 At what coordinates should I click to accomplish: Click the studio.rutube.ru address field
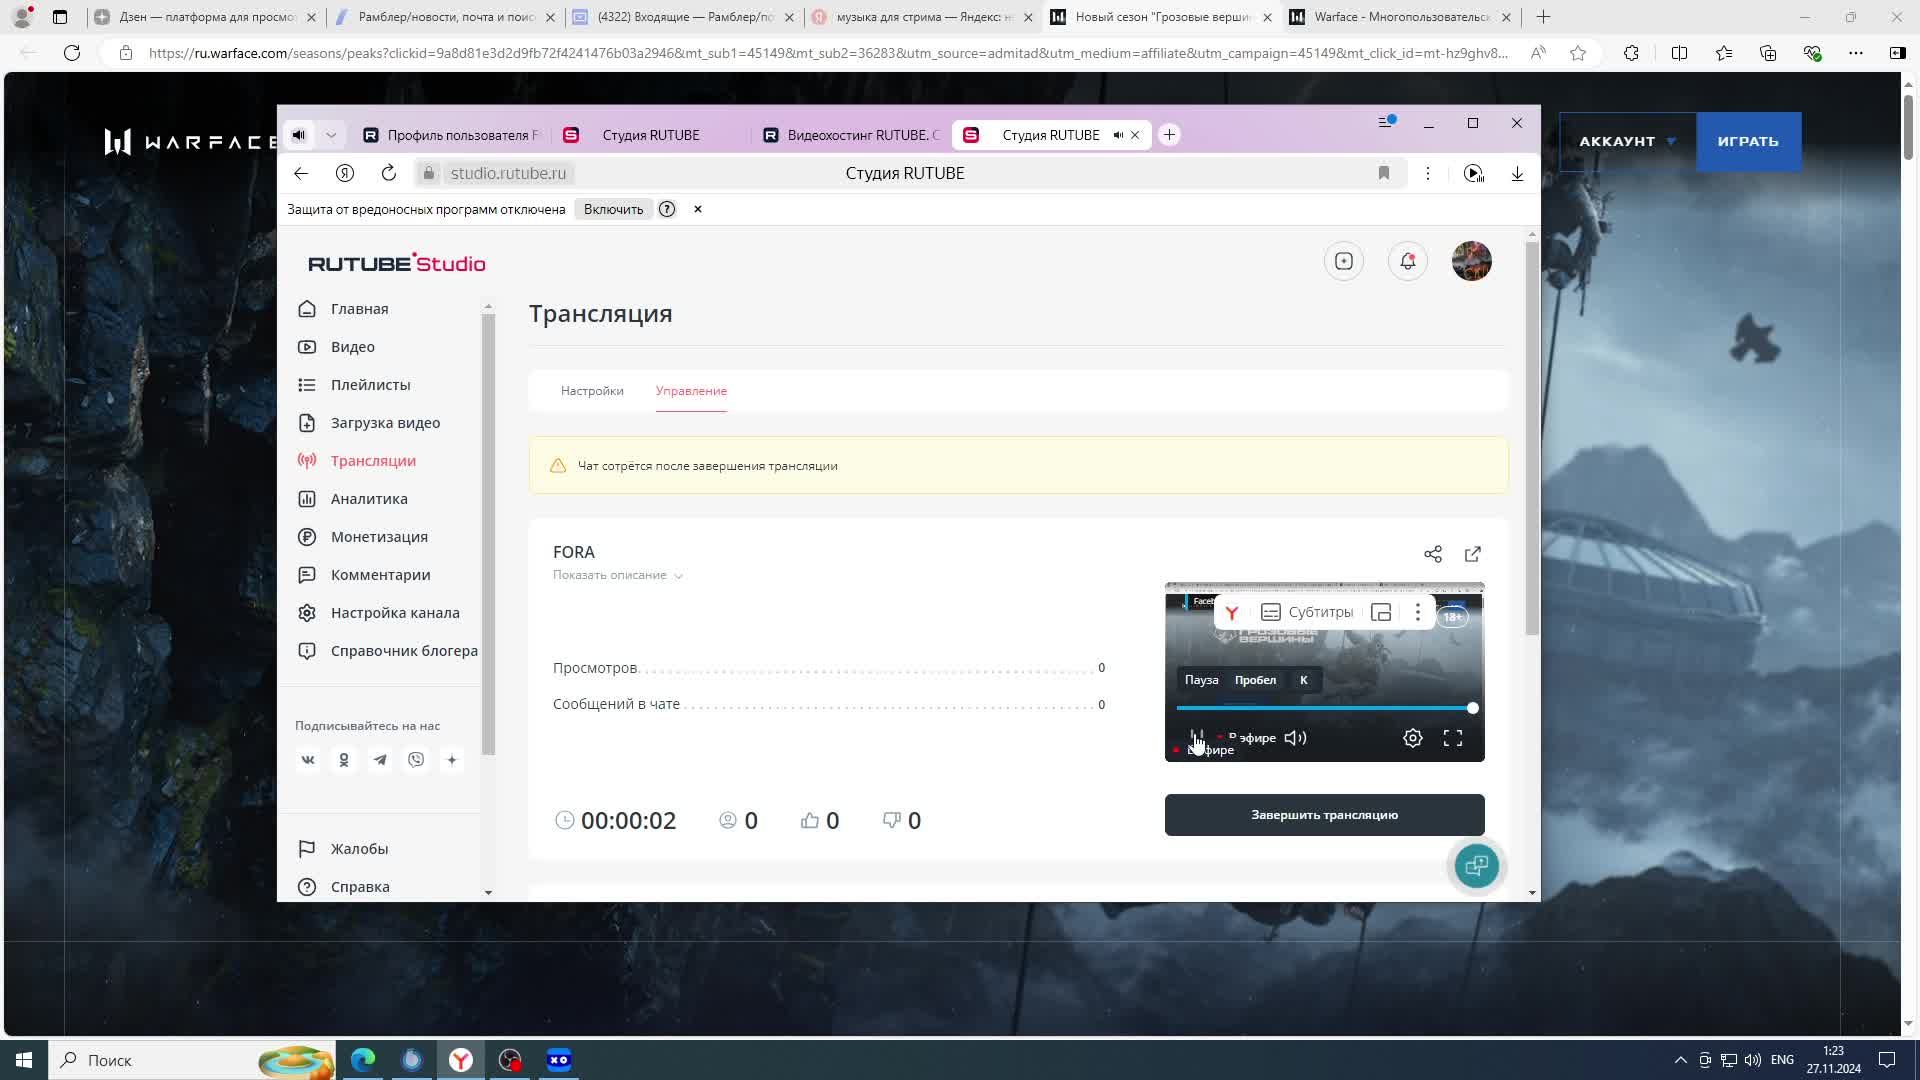pos(508,173)
